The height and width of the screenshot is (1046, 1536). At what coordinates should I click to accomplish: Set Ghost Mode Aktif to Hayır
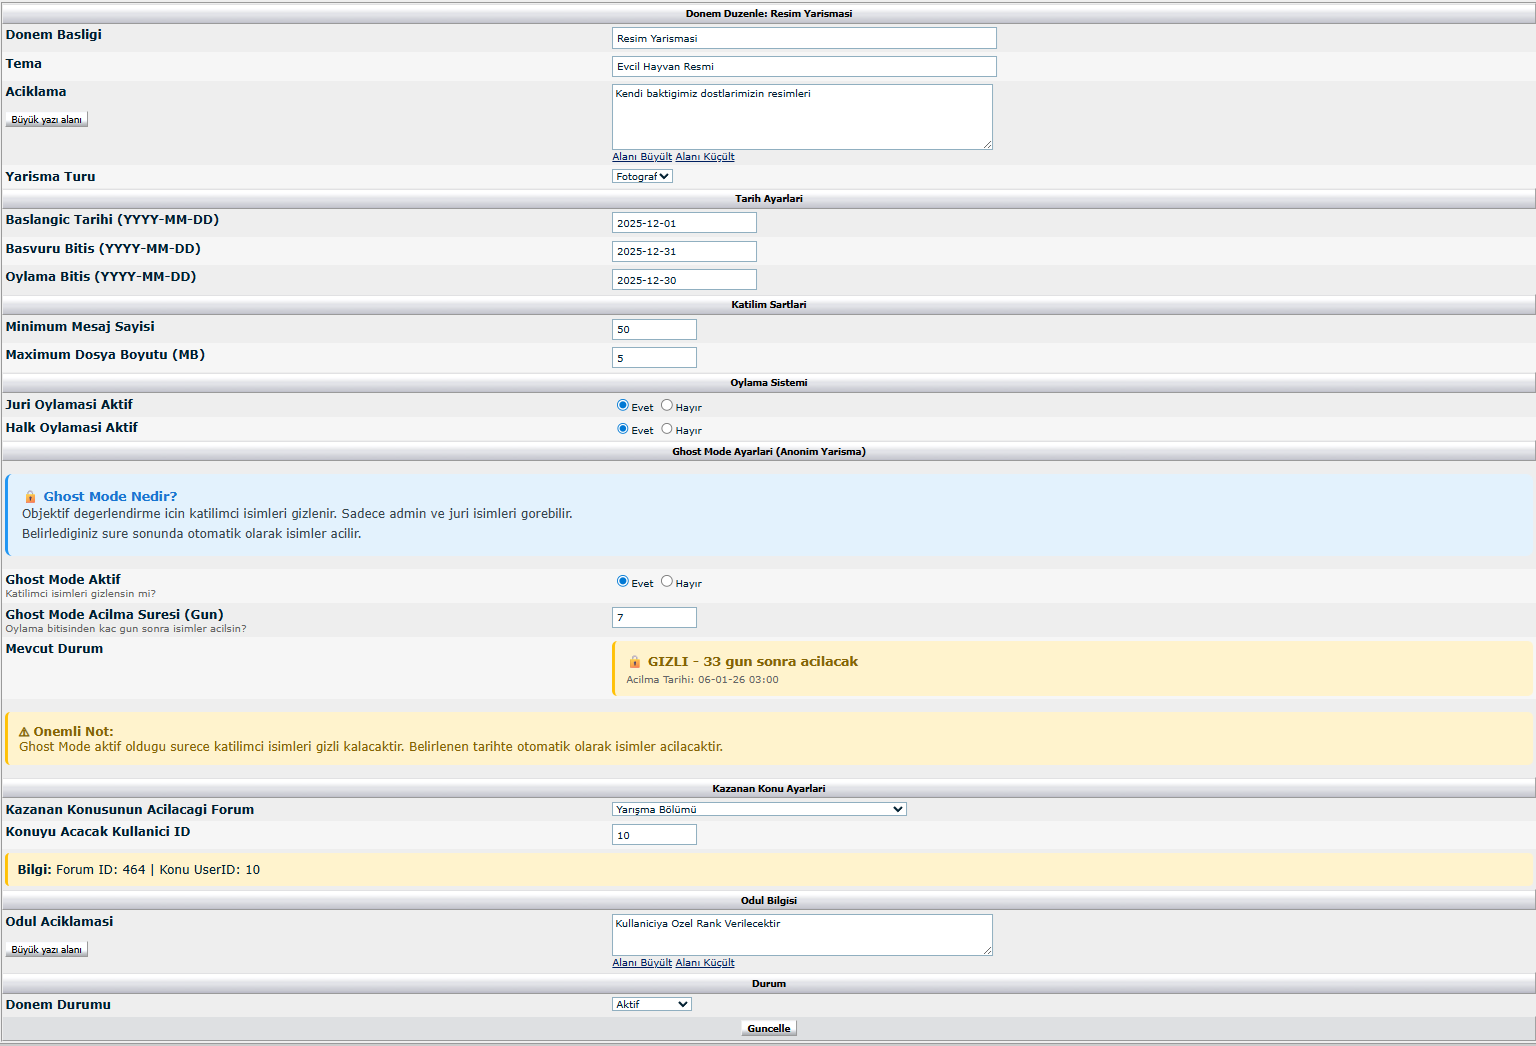(667, 582)
